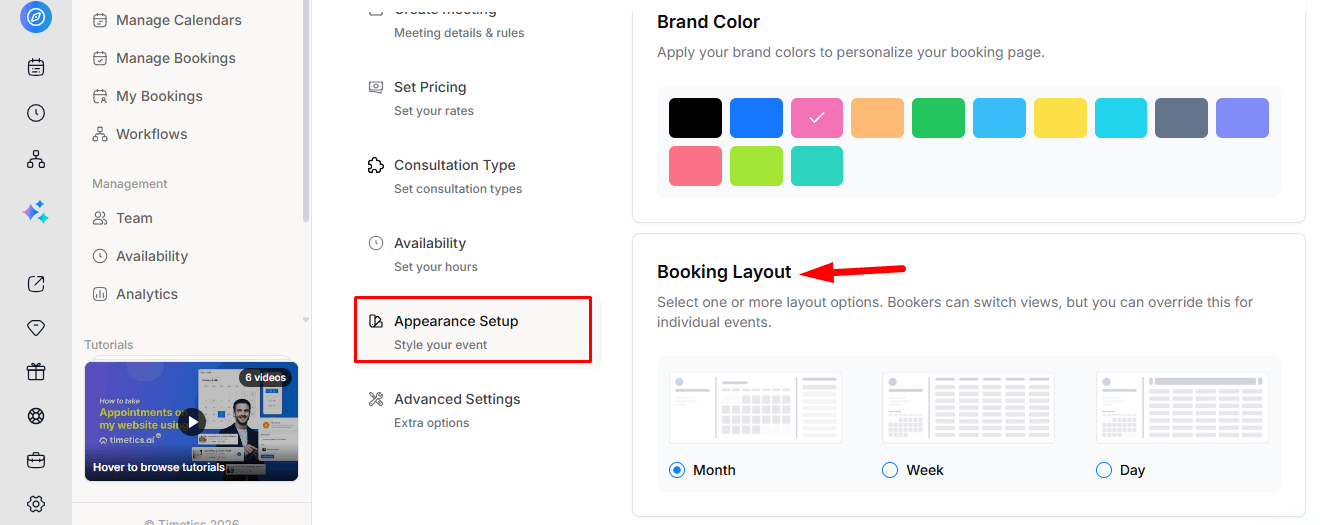1320x525 pixels.
Task: Click the diamond icon in left rail
Action: (x=36, y=328)
